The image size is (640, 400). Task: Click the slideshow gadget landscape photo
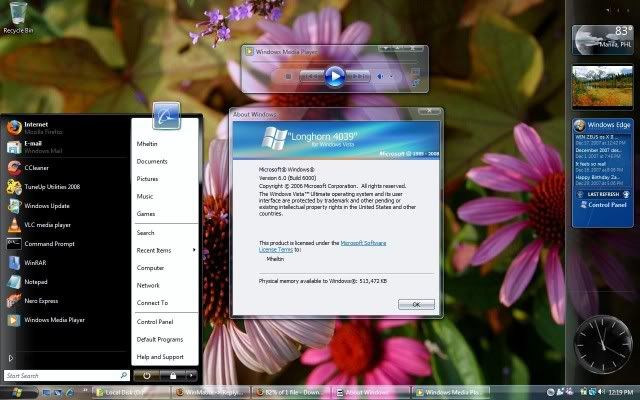coord(602,87)
